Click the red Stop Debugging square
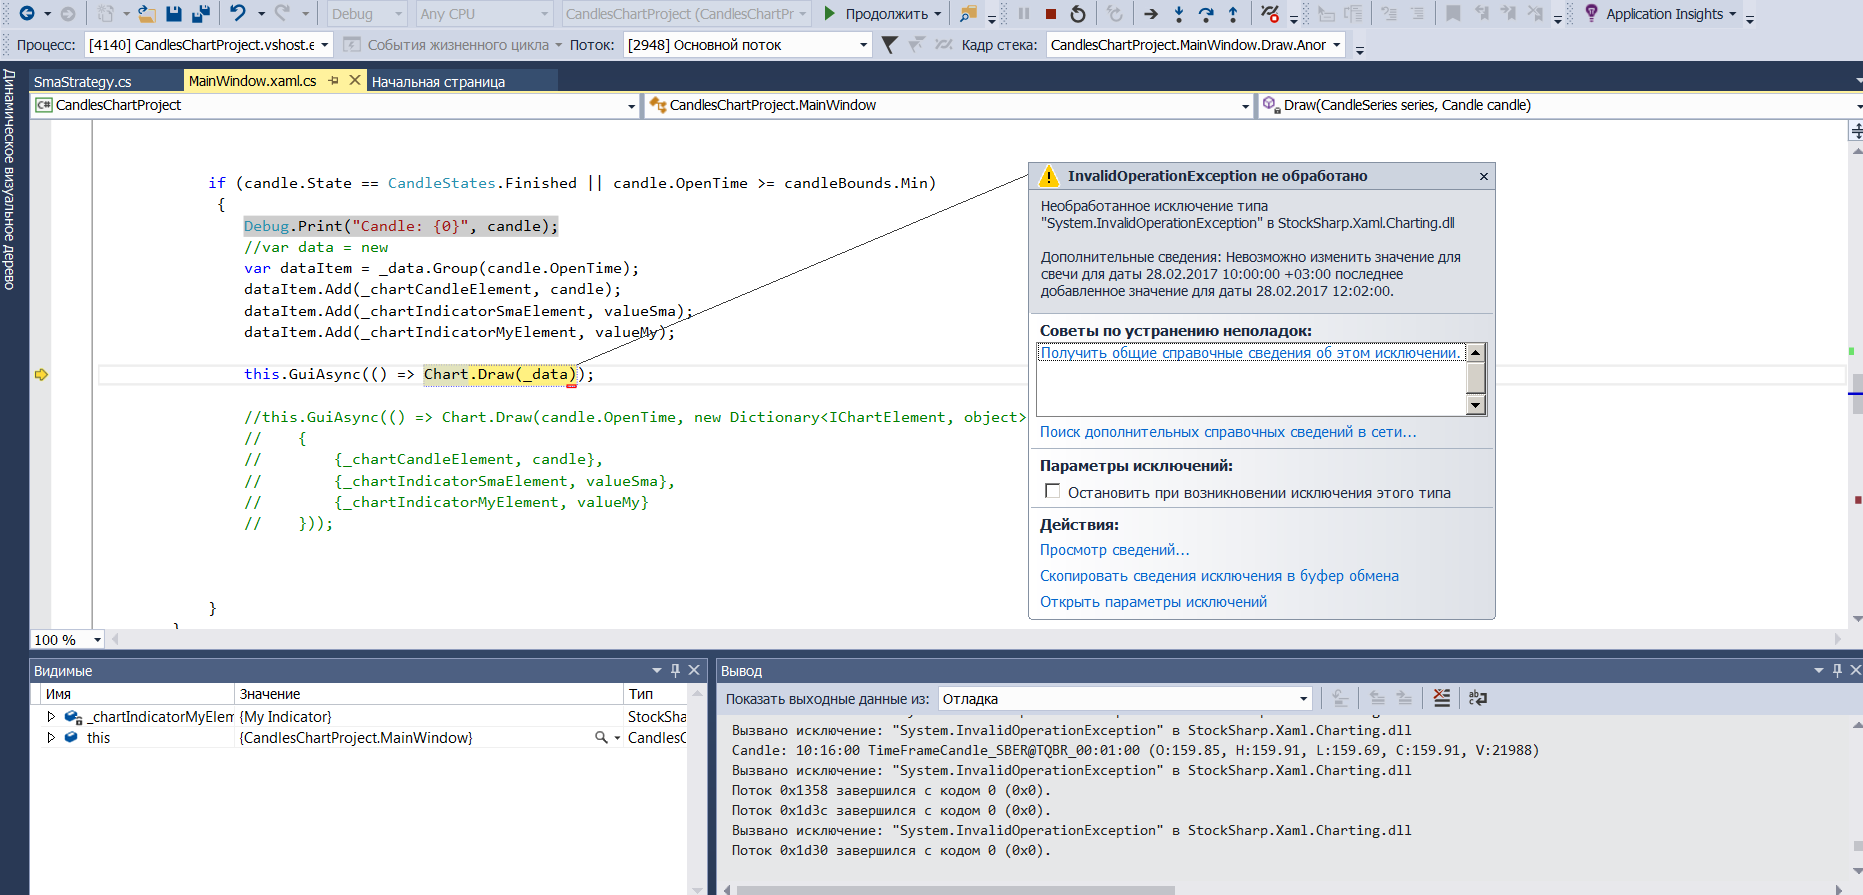 coord(1050,14)
